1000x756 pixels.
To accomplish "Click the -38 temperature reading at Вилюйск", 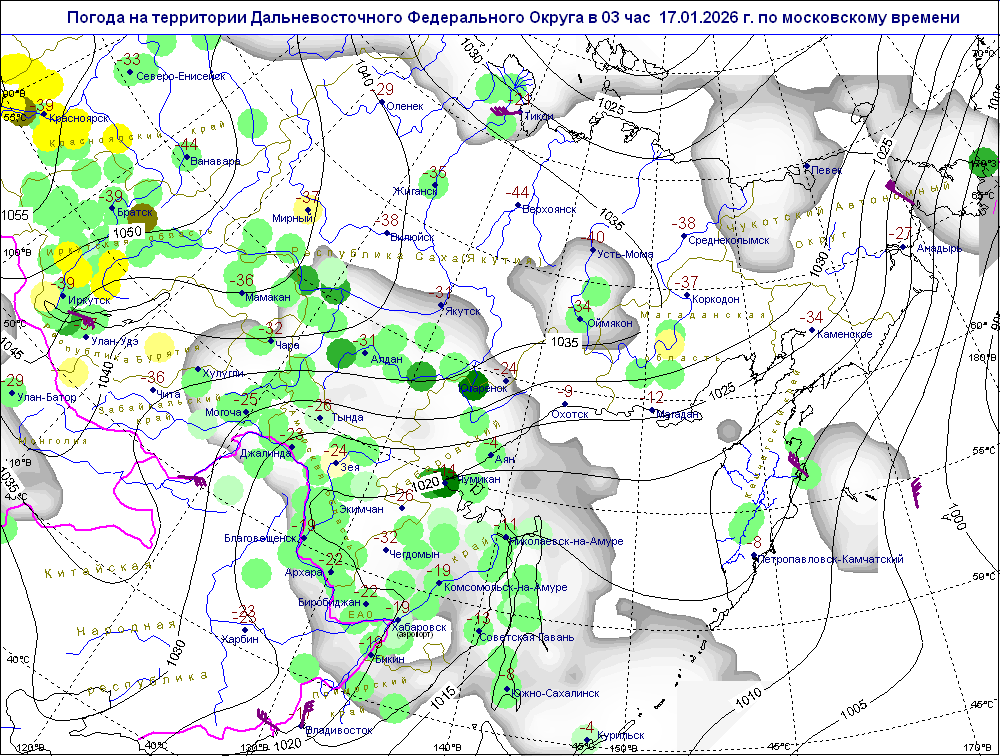I will pos(388,220).
